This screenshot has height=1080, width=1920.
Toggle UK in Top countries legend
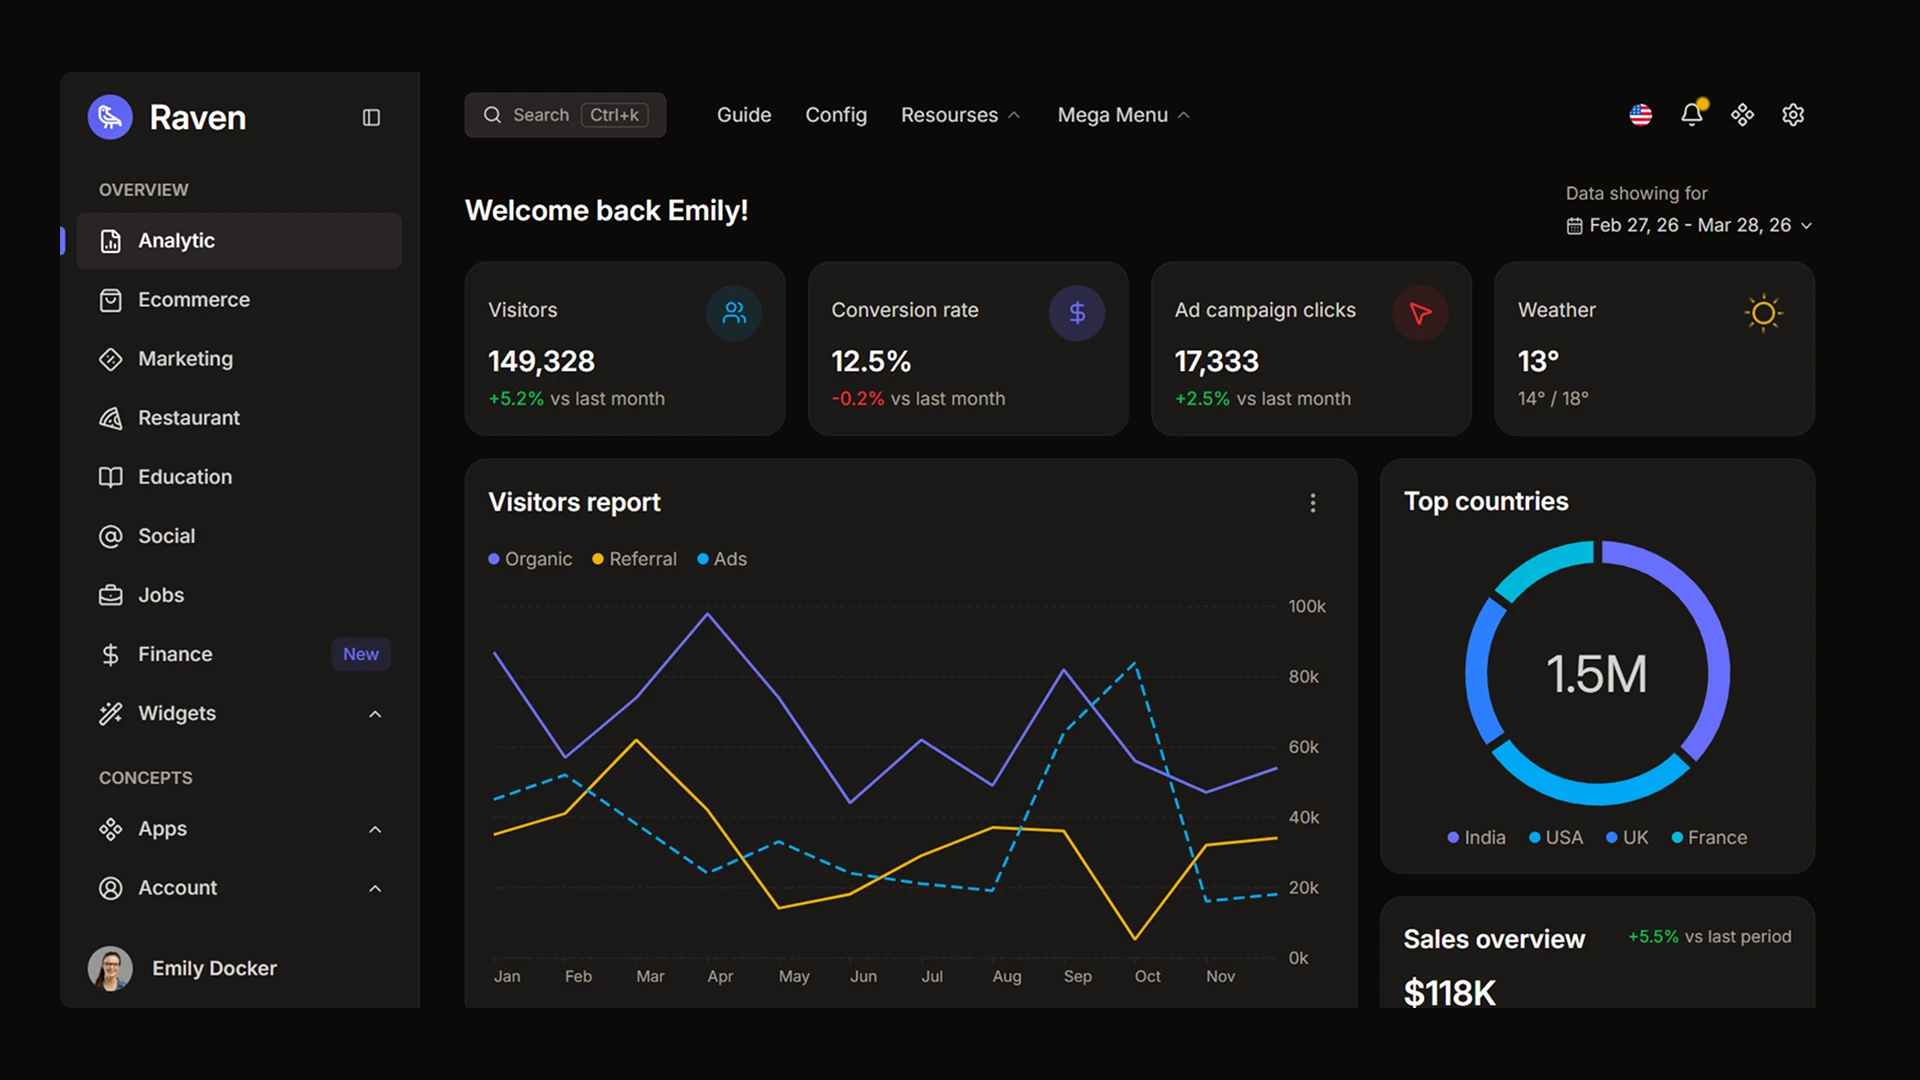click(x=1627, y=838)
